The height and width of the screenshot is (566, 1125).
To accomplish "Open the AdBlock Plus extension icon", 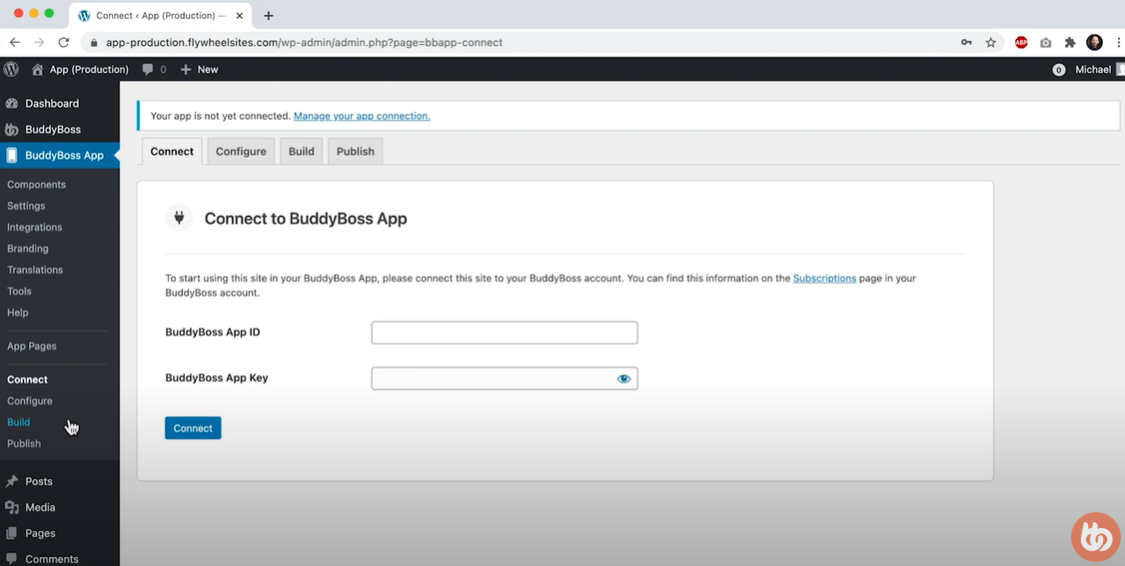I will click(x=1021, y=42).
